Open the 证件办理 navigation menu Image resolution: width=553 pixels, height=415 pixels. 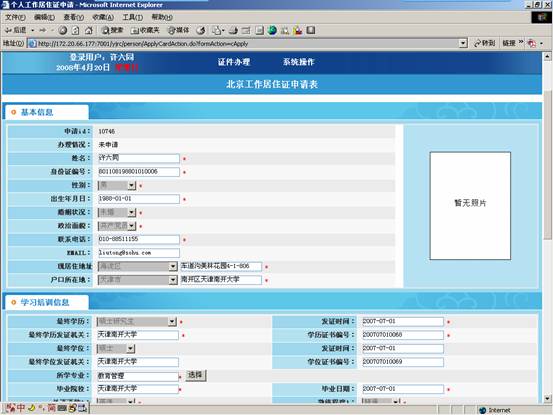[x=234, y=62]
